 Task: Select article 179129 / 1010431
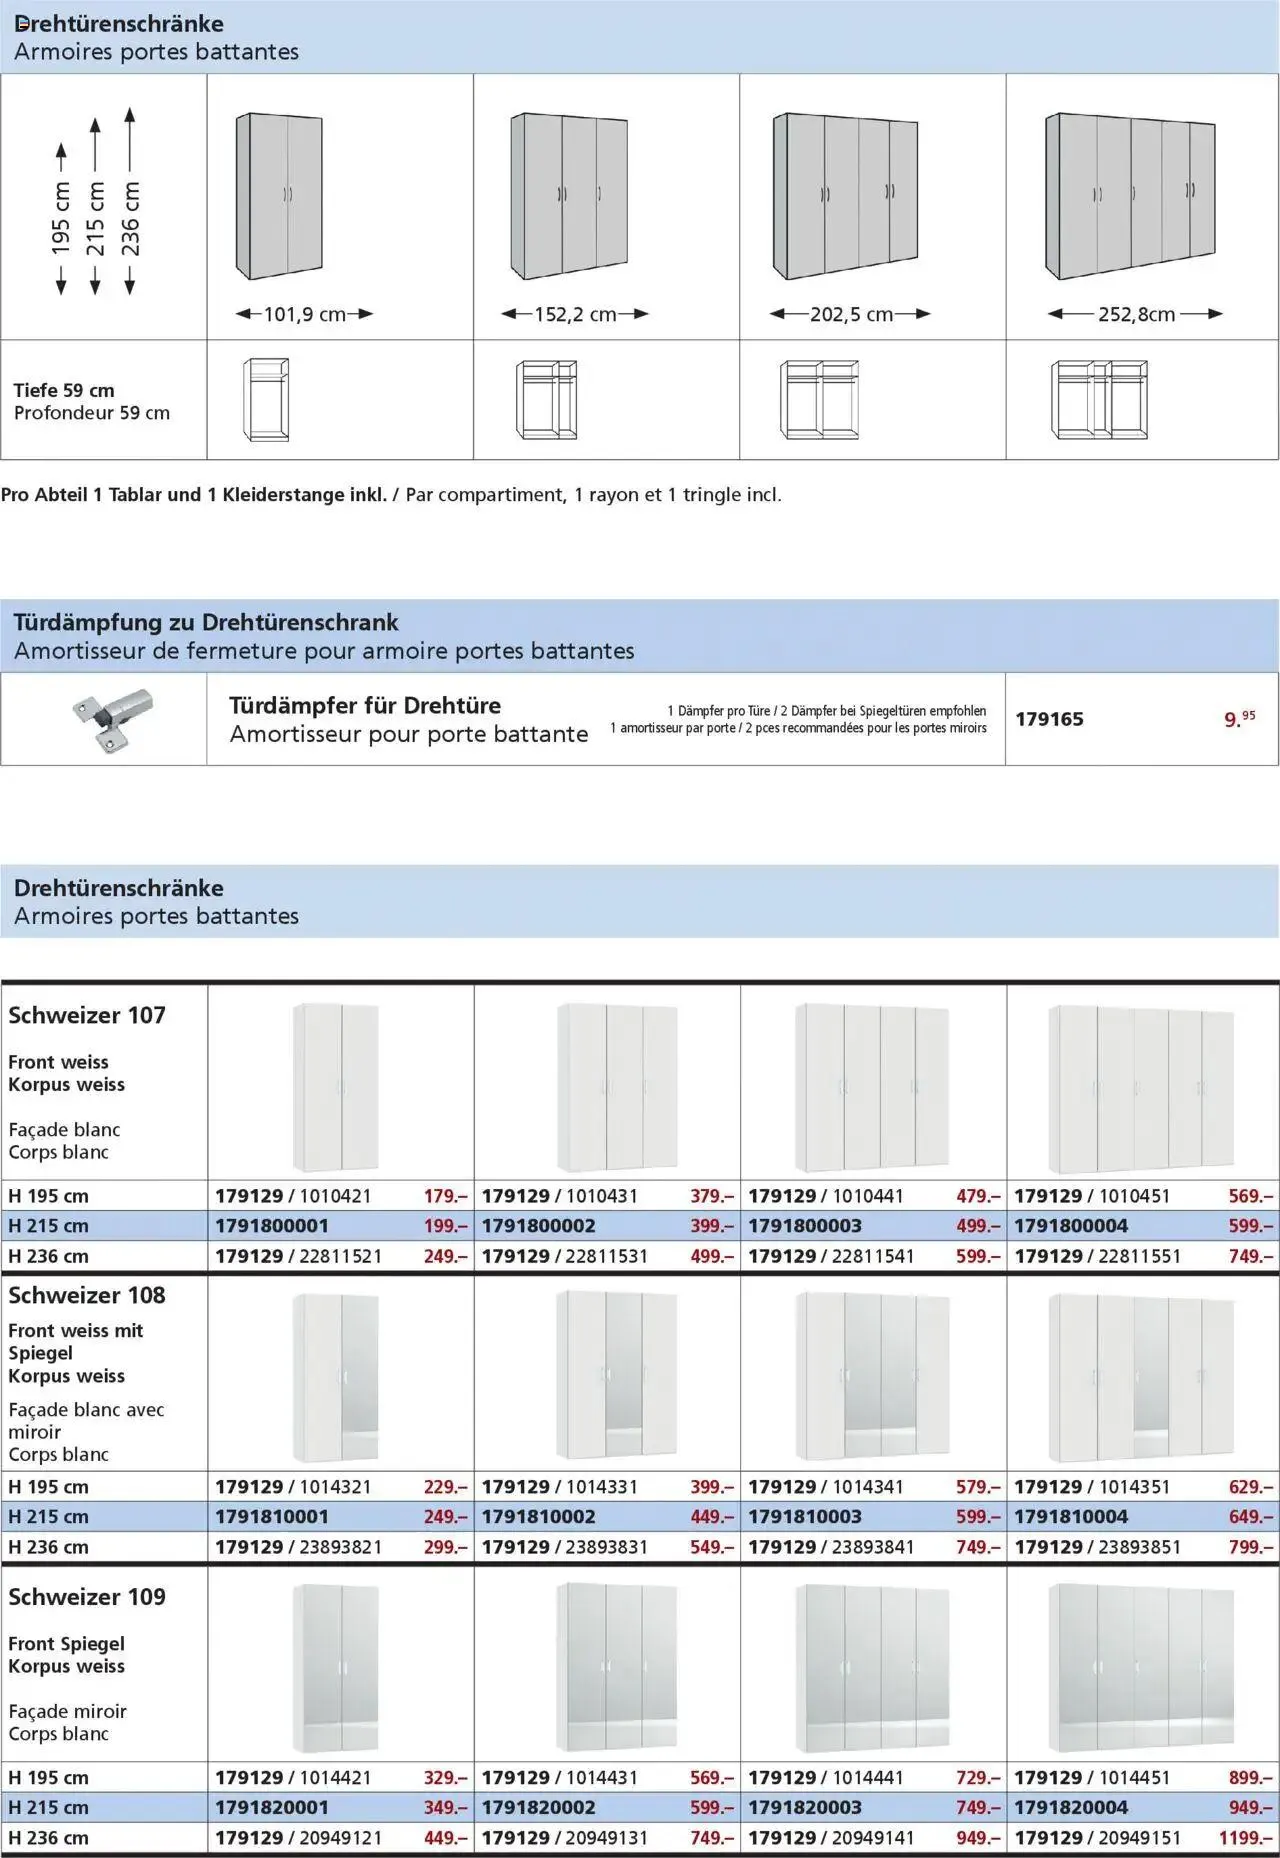tap(560, 1195)
